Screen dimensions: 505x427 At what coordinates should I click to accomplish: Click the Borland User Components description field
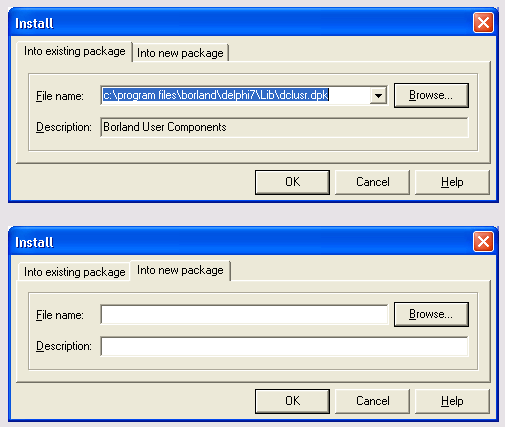tap(284, 127)
